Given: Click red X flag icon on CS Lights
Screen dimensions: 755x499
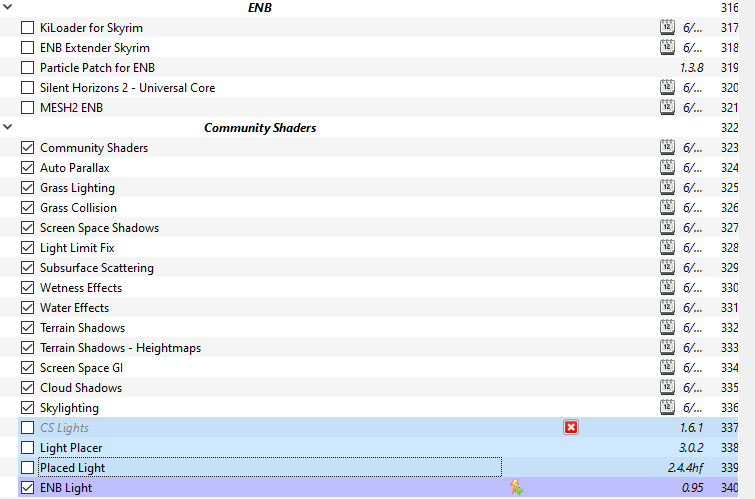Looking at the screenshot, I should click(x=571, y=427).
